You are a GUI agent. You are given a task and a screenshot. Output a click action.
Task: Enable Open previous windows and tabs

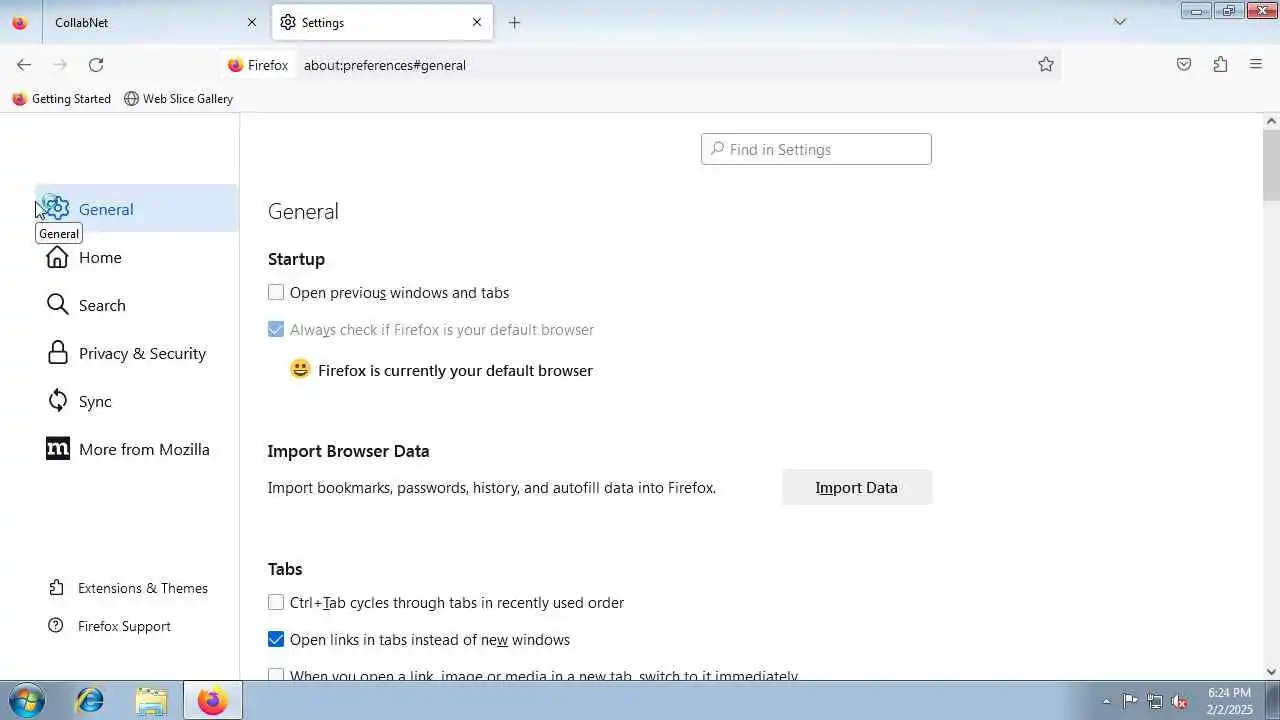click(x=276, y=293)
